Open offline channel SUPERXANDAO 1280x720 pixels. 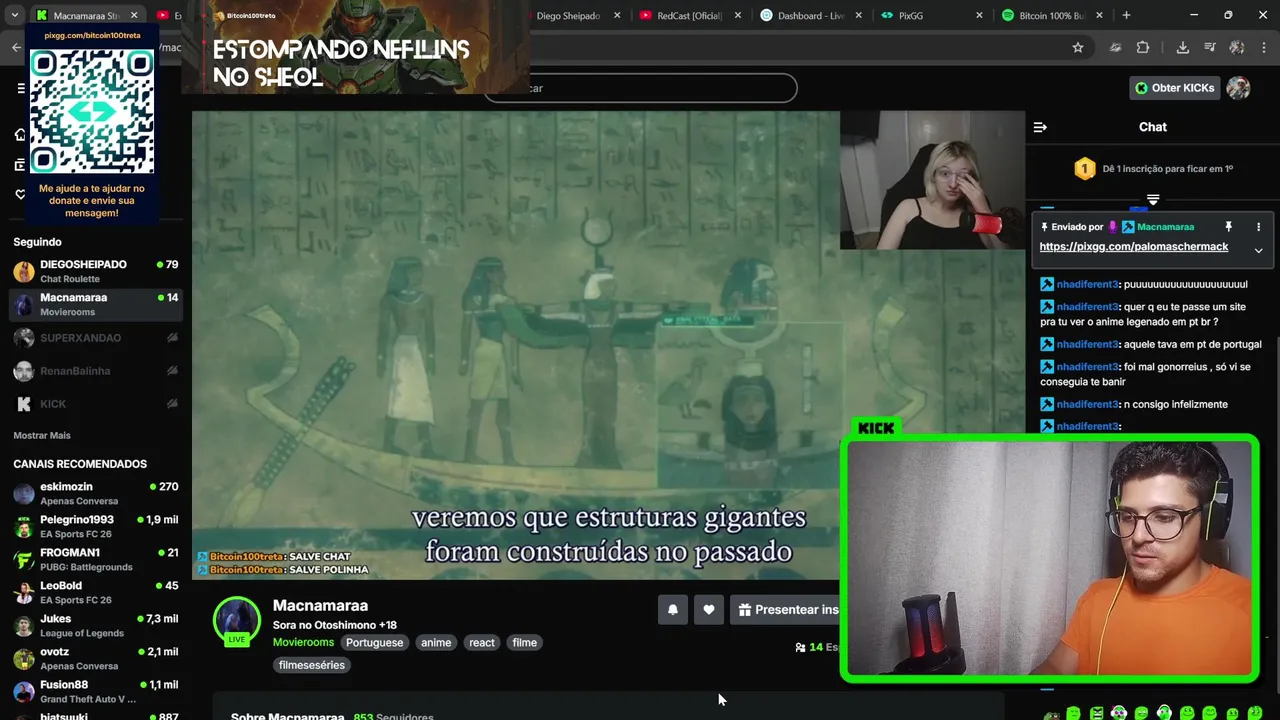(95, 338)
